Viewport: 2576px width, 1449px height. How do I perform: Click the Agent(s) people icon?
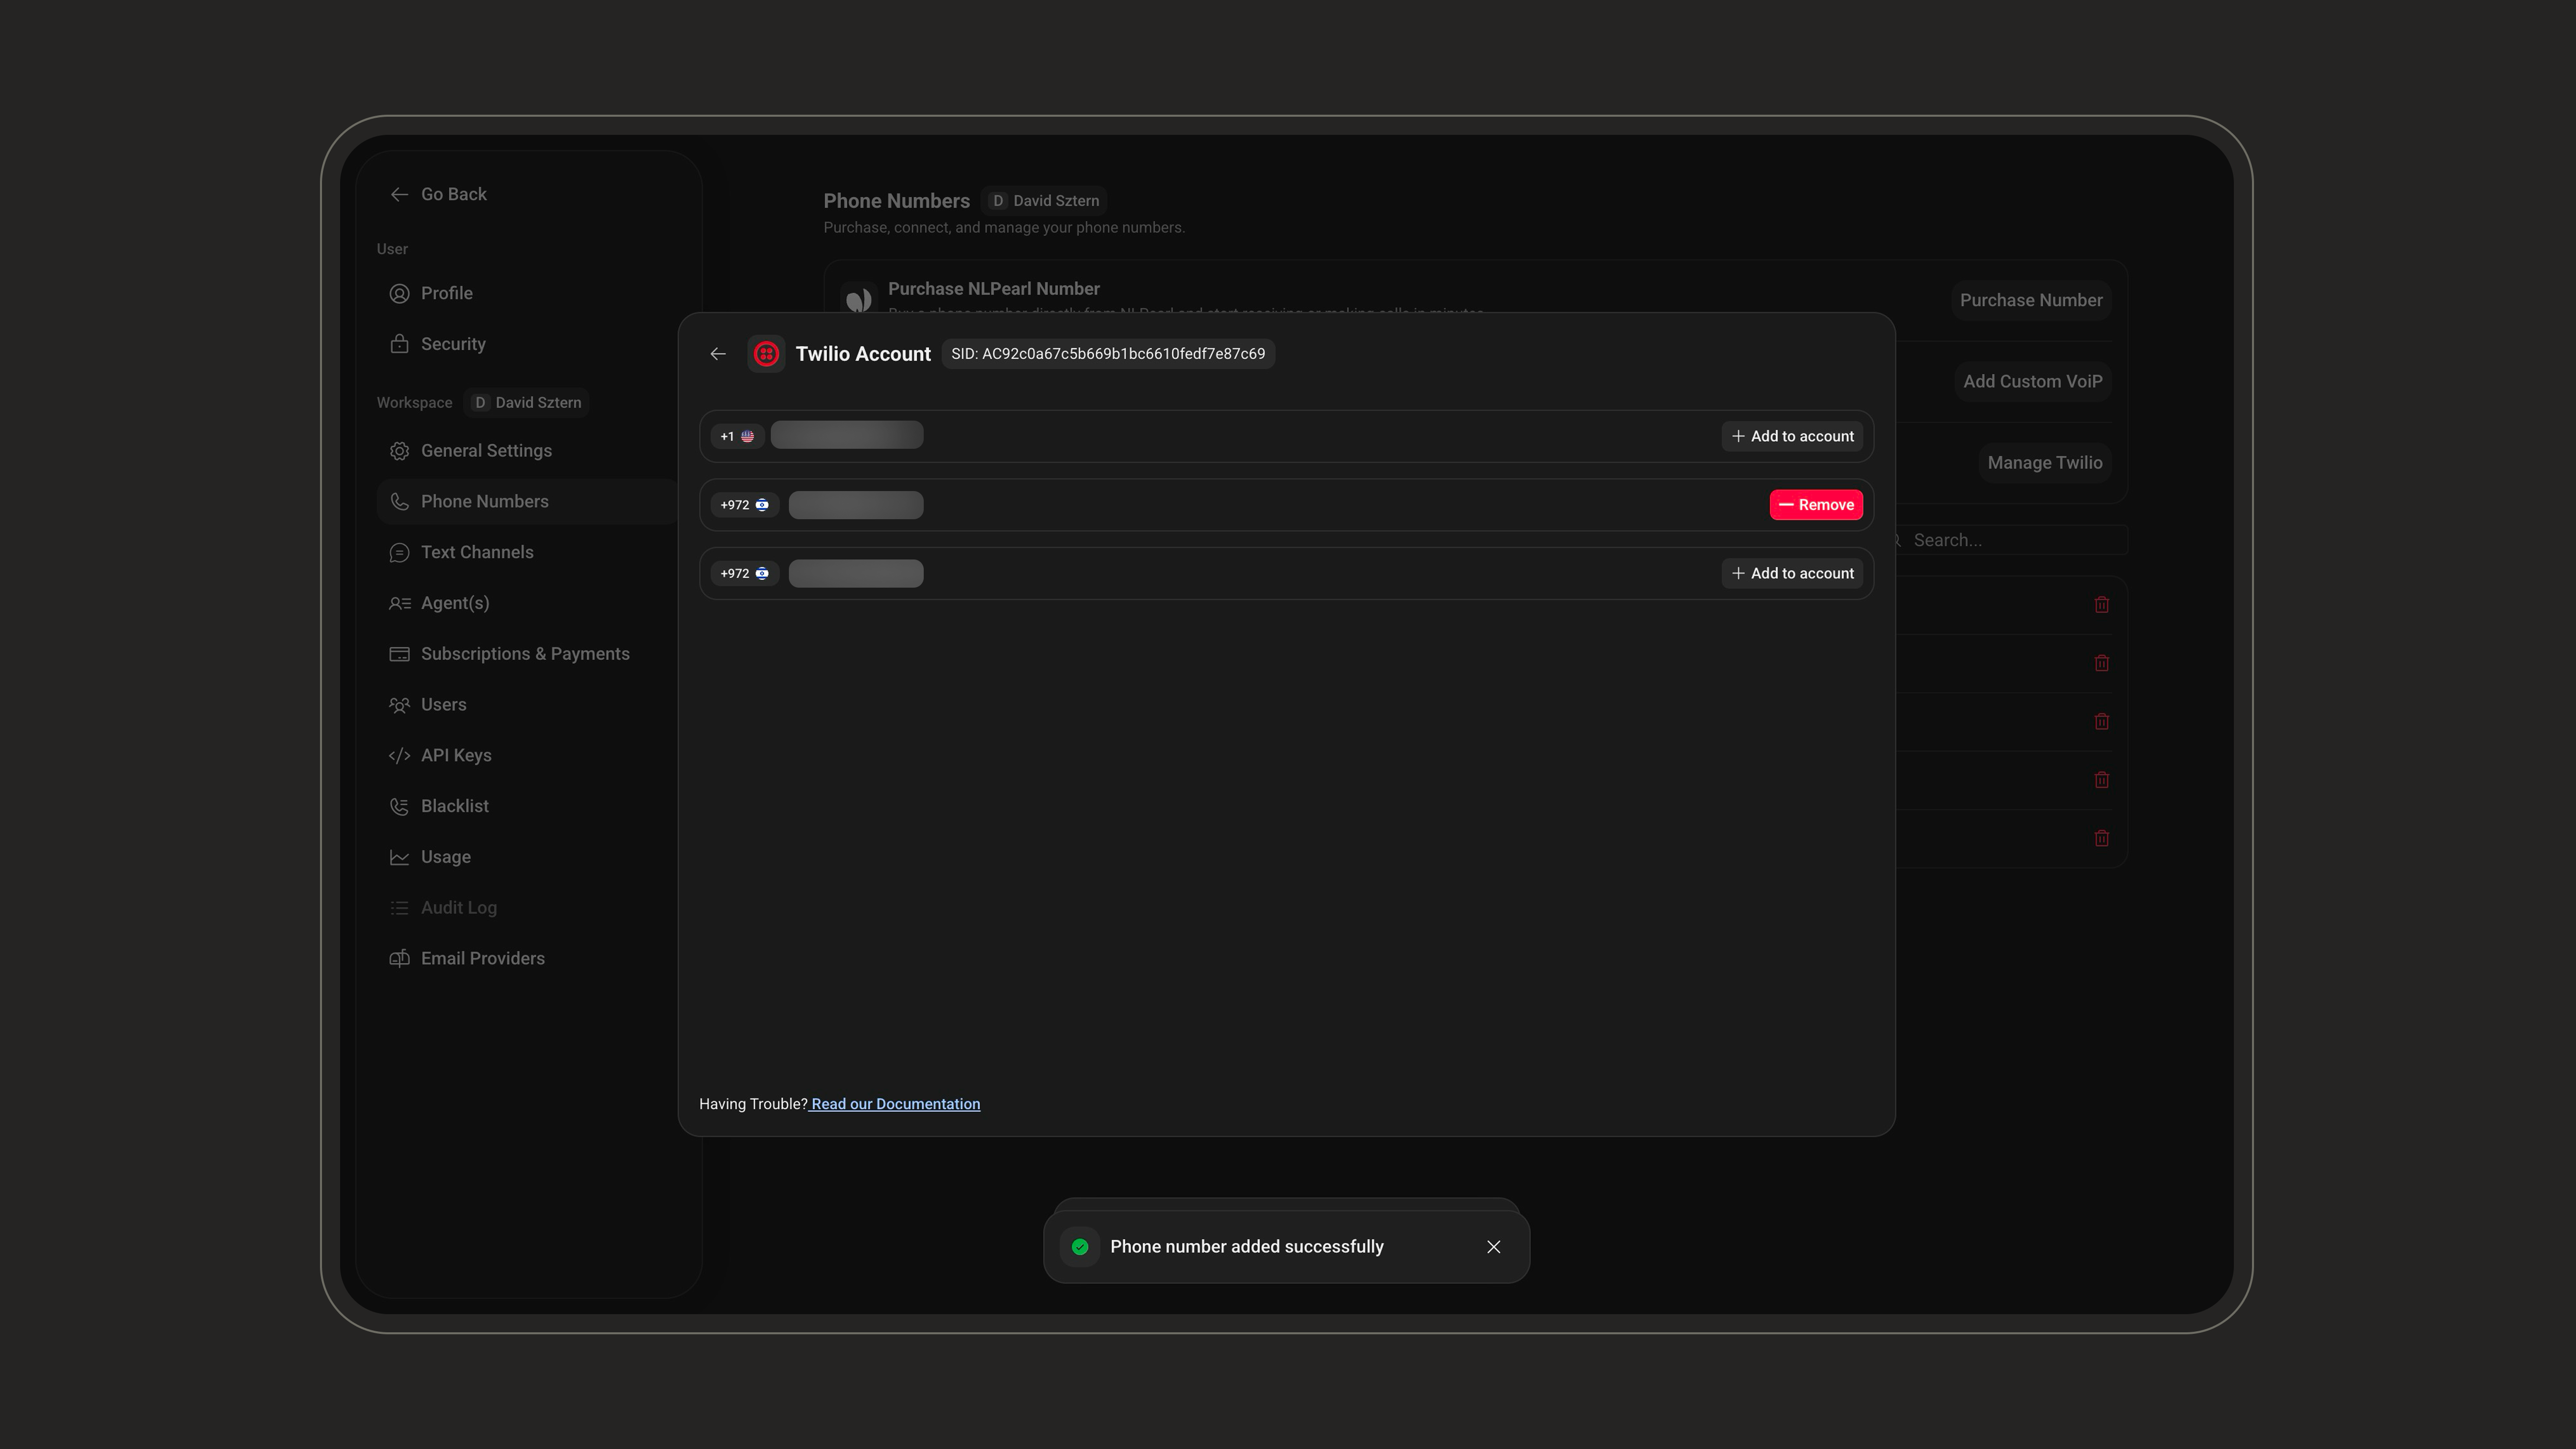click(399, 603)
